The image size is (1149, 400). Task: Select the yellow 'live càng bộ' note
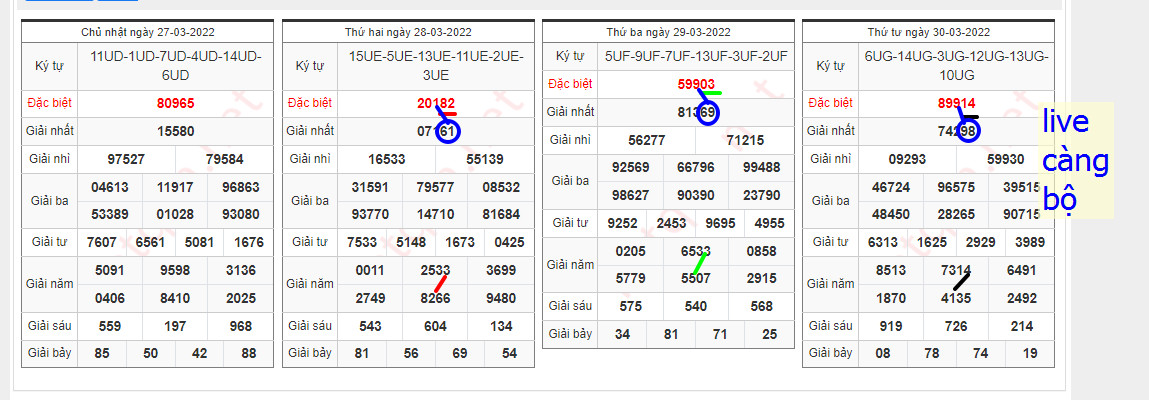[x=1075, y=161]
